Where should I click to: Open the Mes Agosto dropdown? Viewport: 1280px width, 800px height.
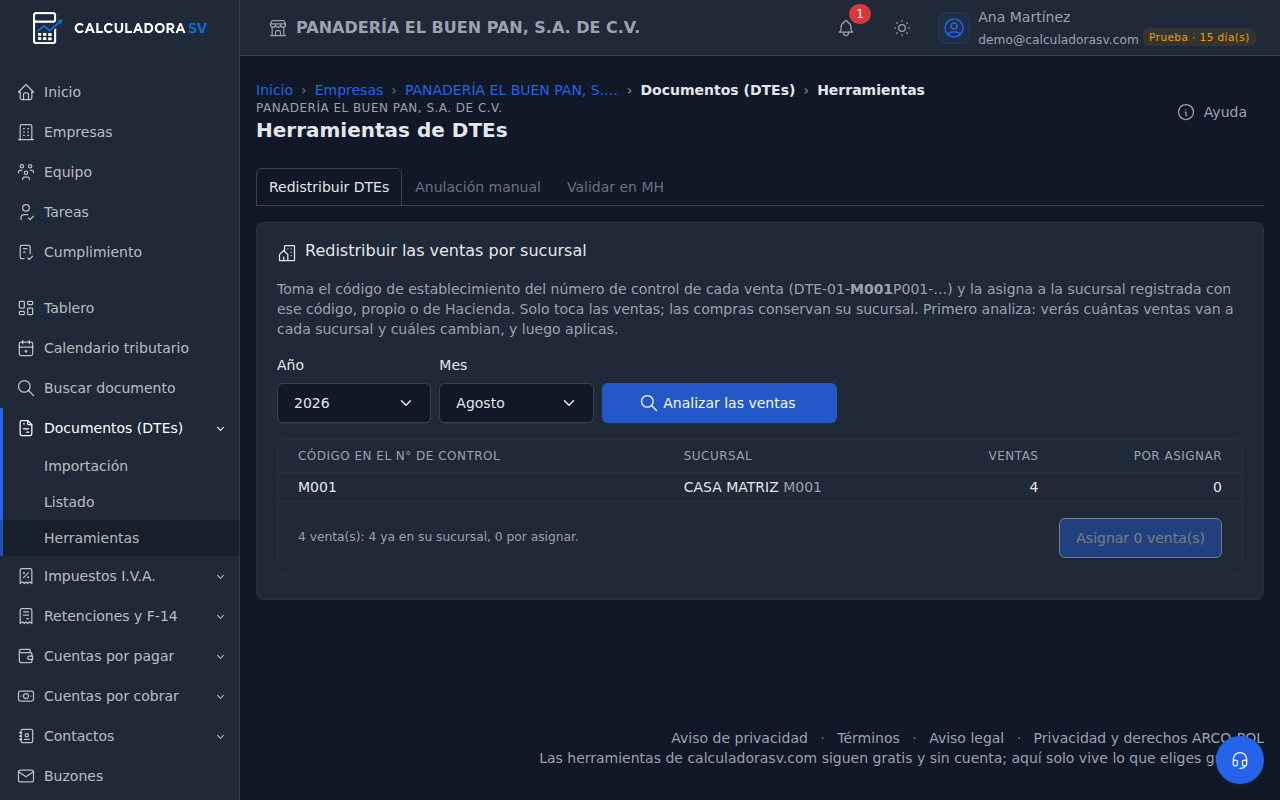click(516, 403)
